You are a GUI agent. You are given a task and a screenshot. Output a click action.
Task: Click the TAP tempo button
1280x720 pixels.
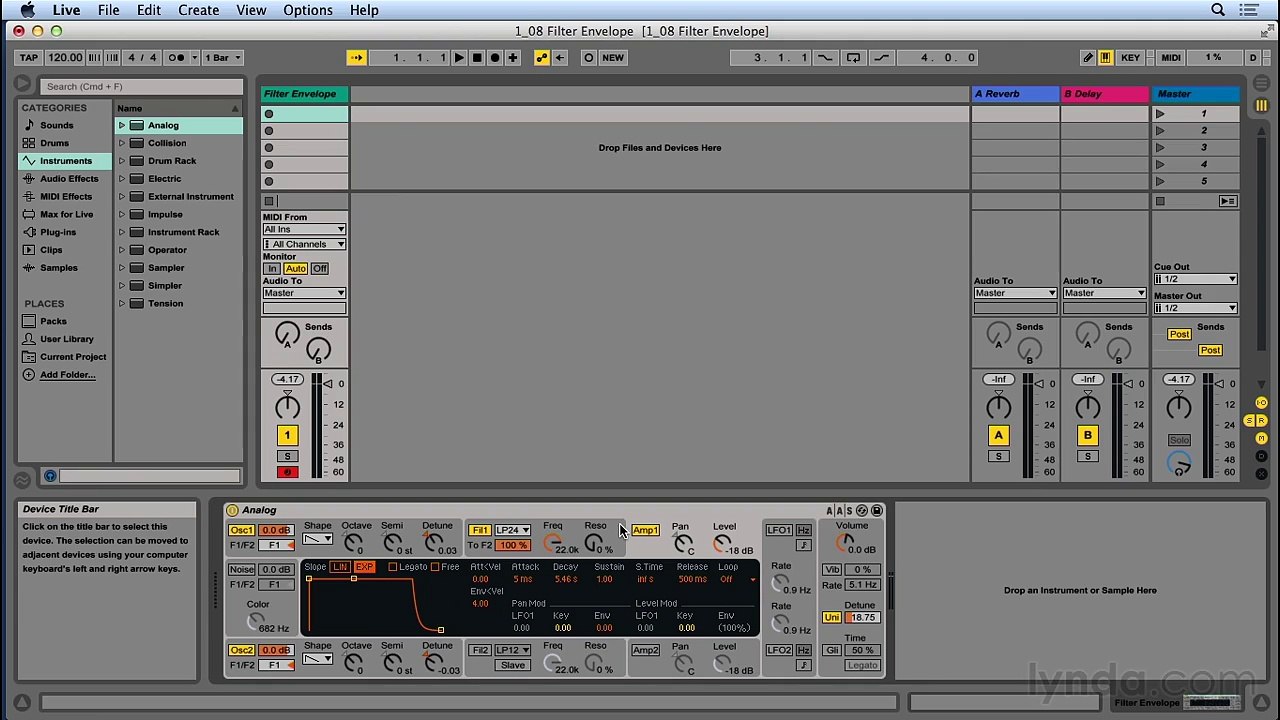point(29,58)
